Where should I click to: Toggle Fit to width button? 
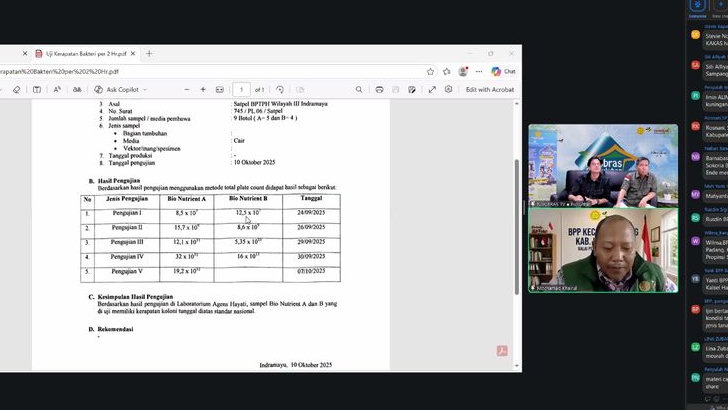pyautogui.click(x=220, y=90)
